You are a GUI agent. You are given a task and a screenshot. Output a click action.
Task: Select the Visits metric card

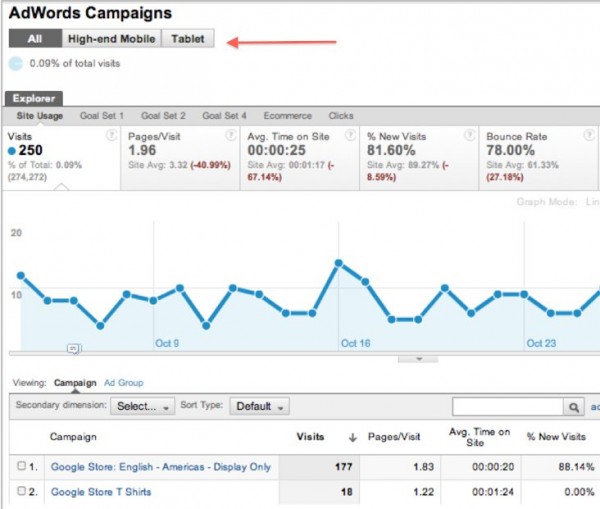[x=61, y=158]
